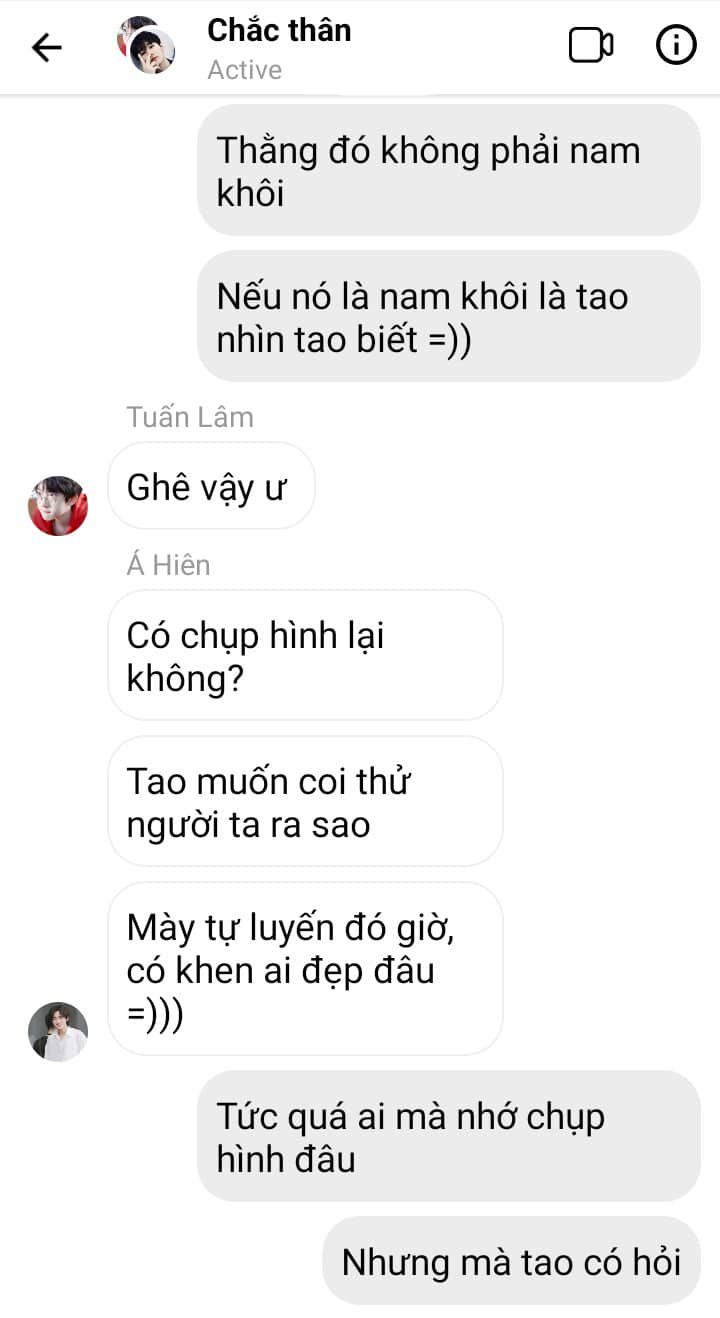Open the group avatar in the header
This screenshot has height=1318, width=720.
point(146,45)
